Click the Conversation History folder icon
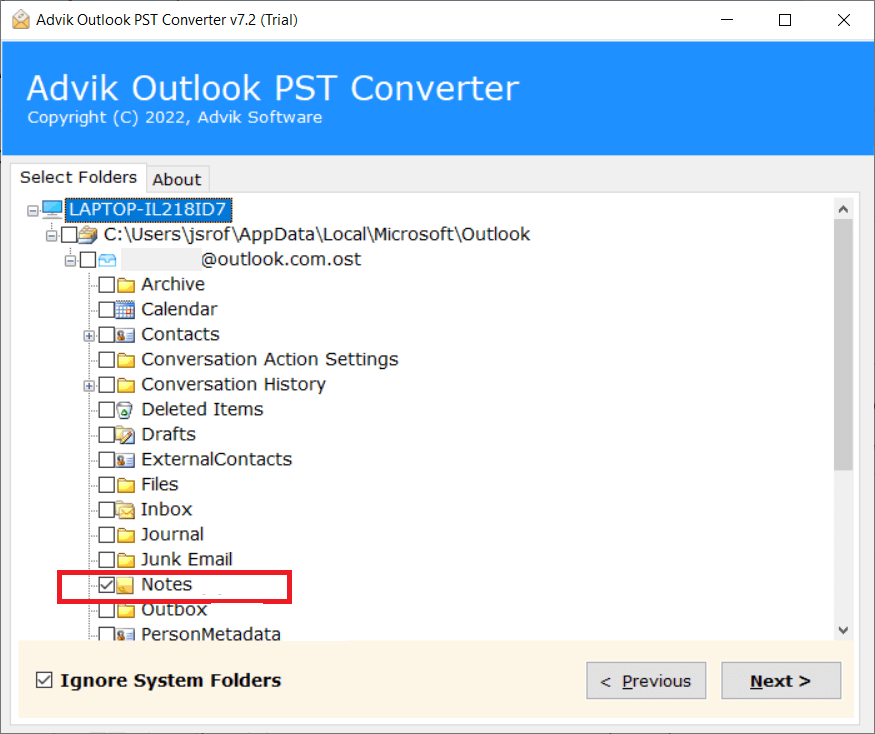 tap(126, 385)
